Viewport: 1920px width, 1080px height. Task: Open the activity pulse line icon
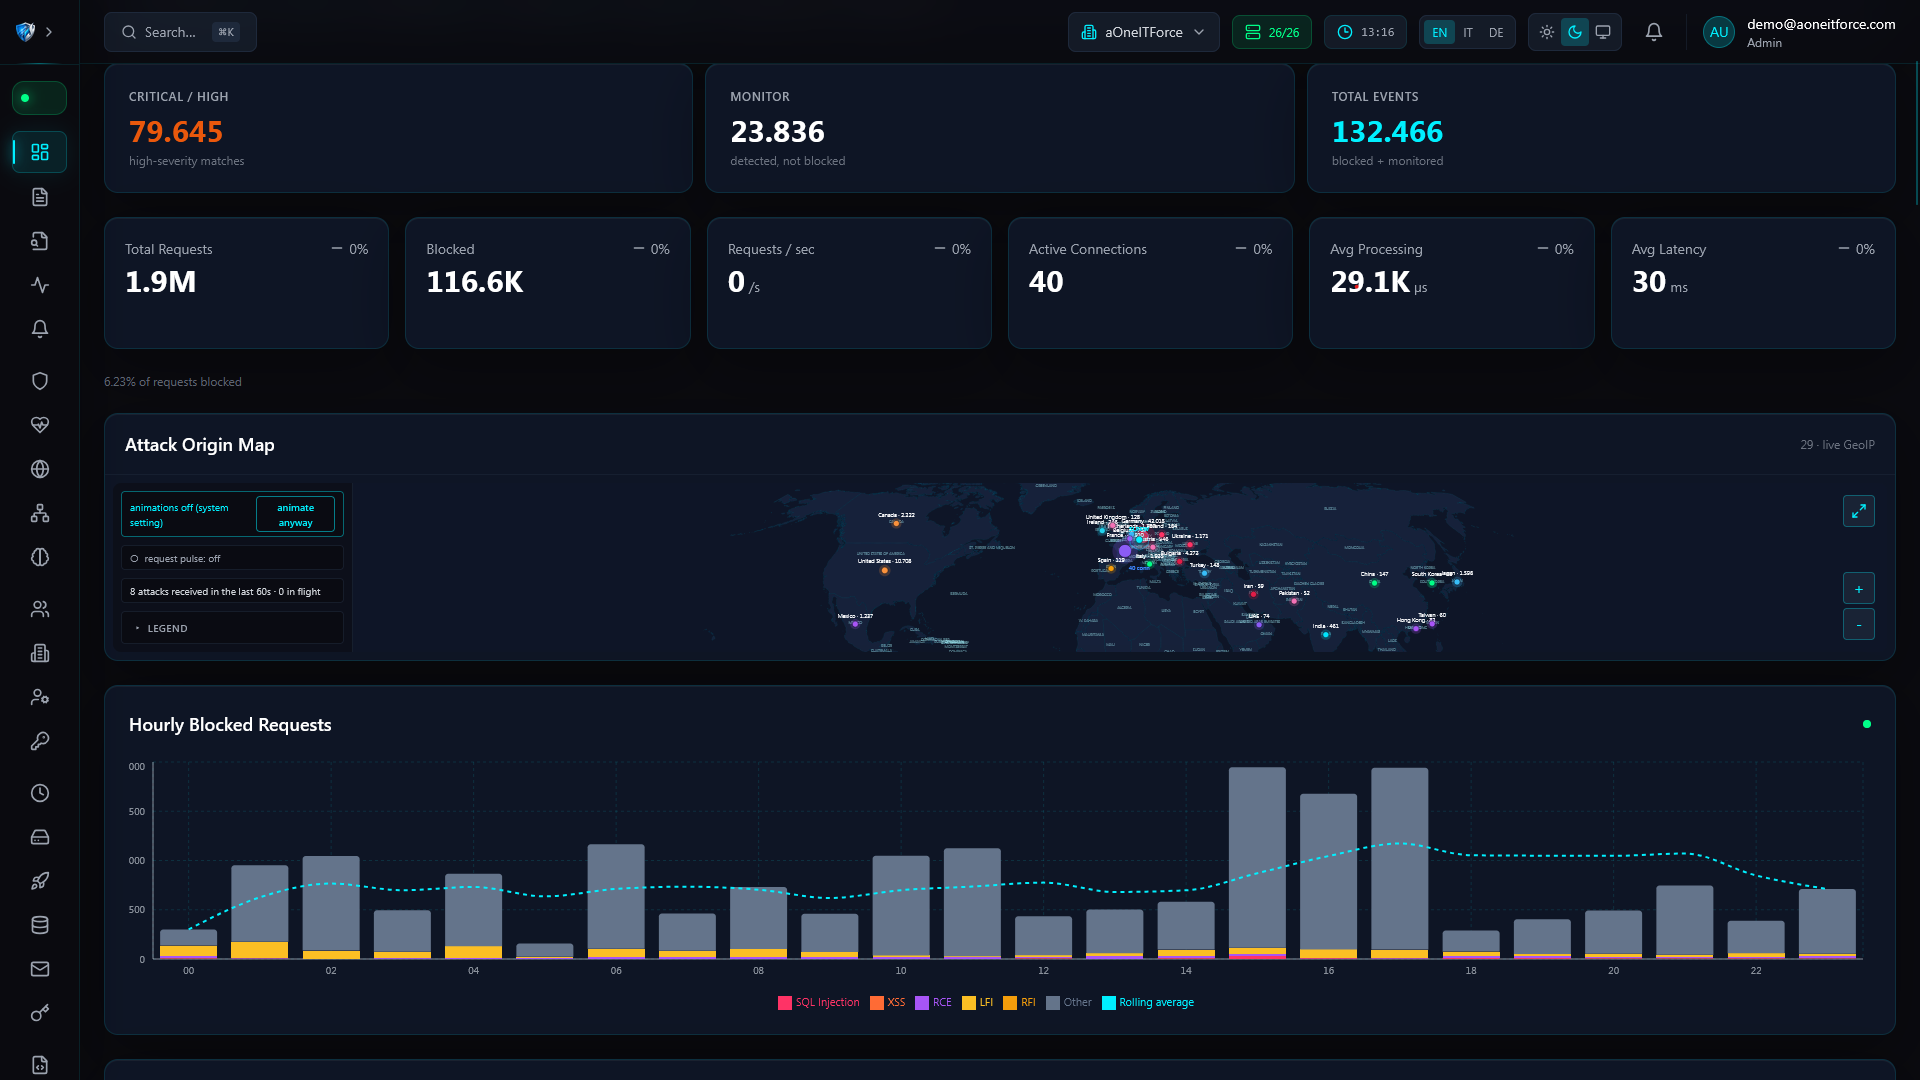point(40,285)
